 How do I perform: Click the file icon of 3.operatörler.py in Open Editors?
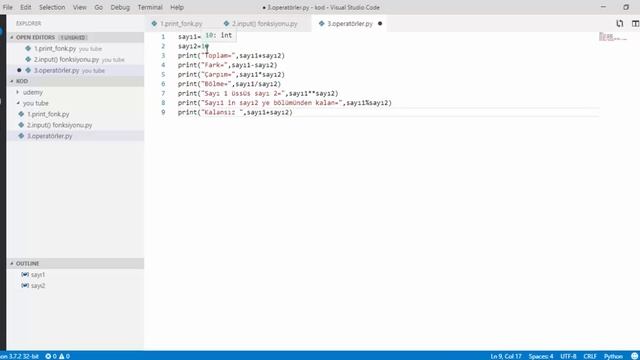click(x=28, y=71)
